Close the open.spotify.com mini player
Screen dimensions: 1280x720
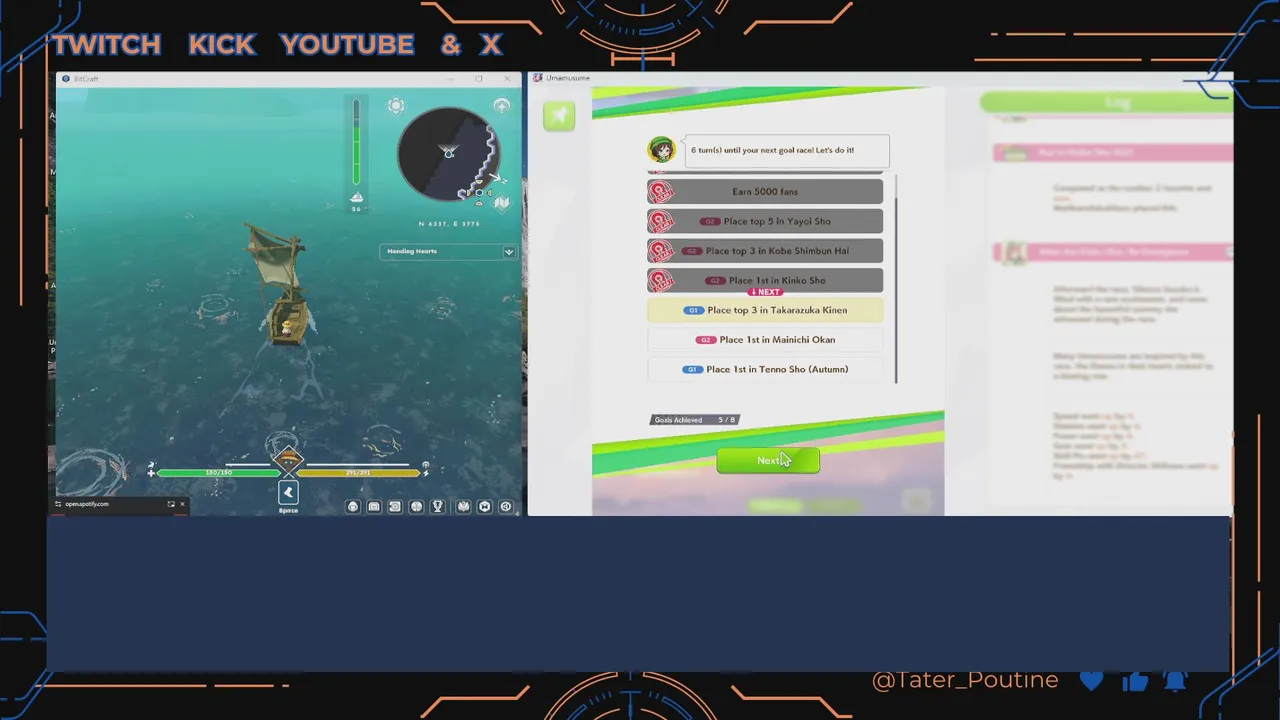(x=182, y=504)
